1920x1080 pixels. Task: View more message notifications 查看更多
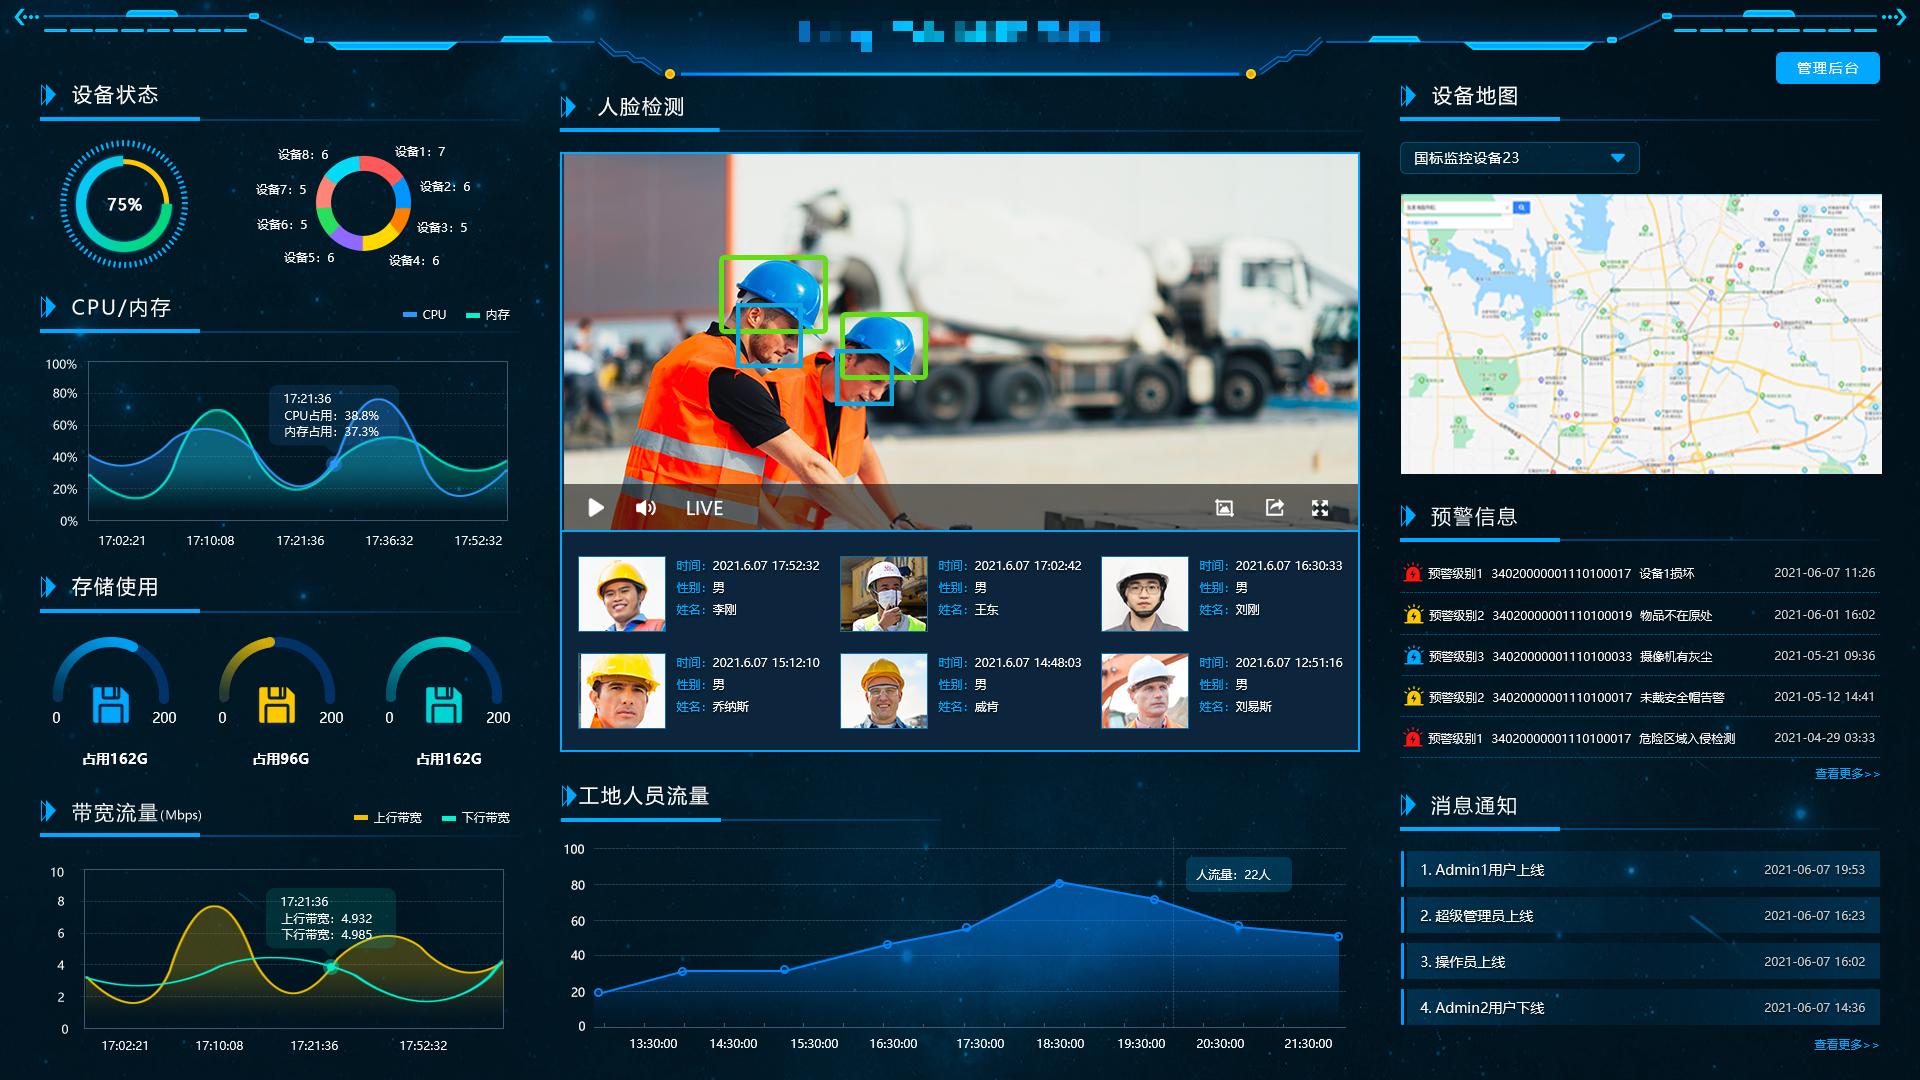click(x=1847, y=1045)
